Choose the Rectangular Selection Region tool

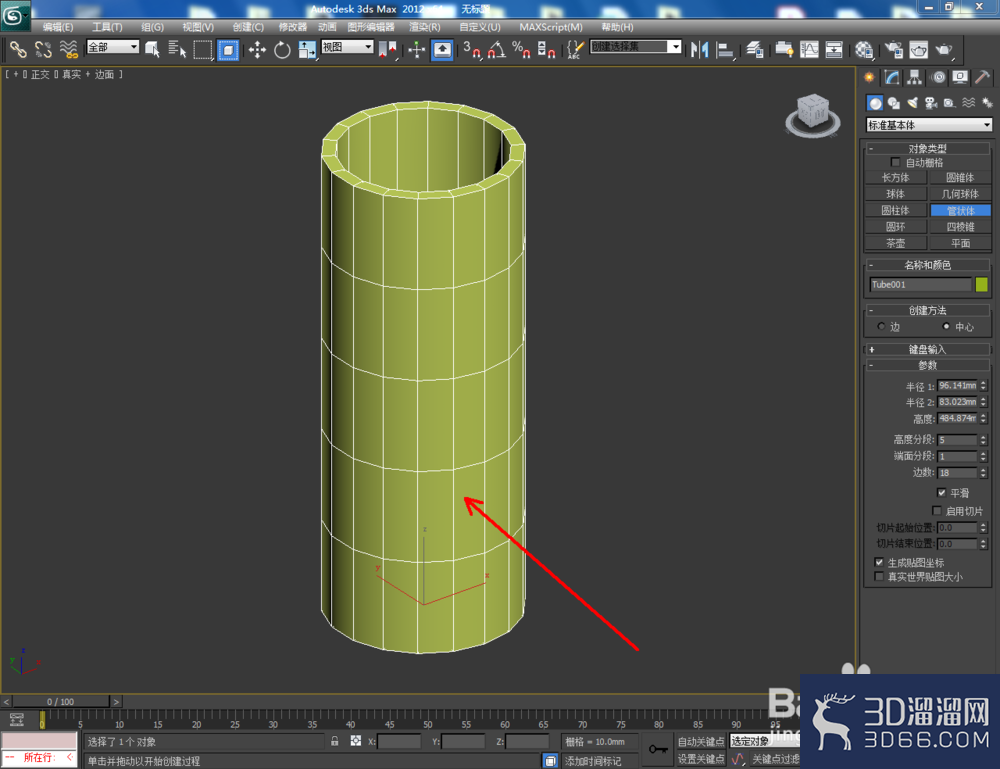click(x=203, y=49)
